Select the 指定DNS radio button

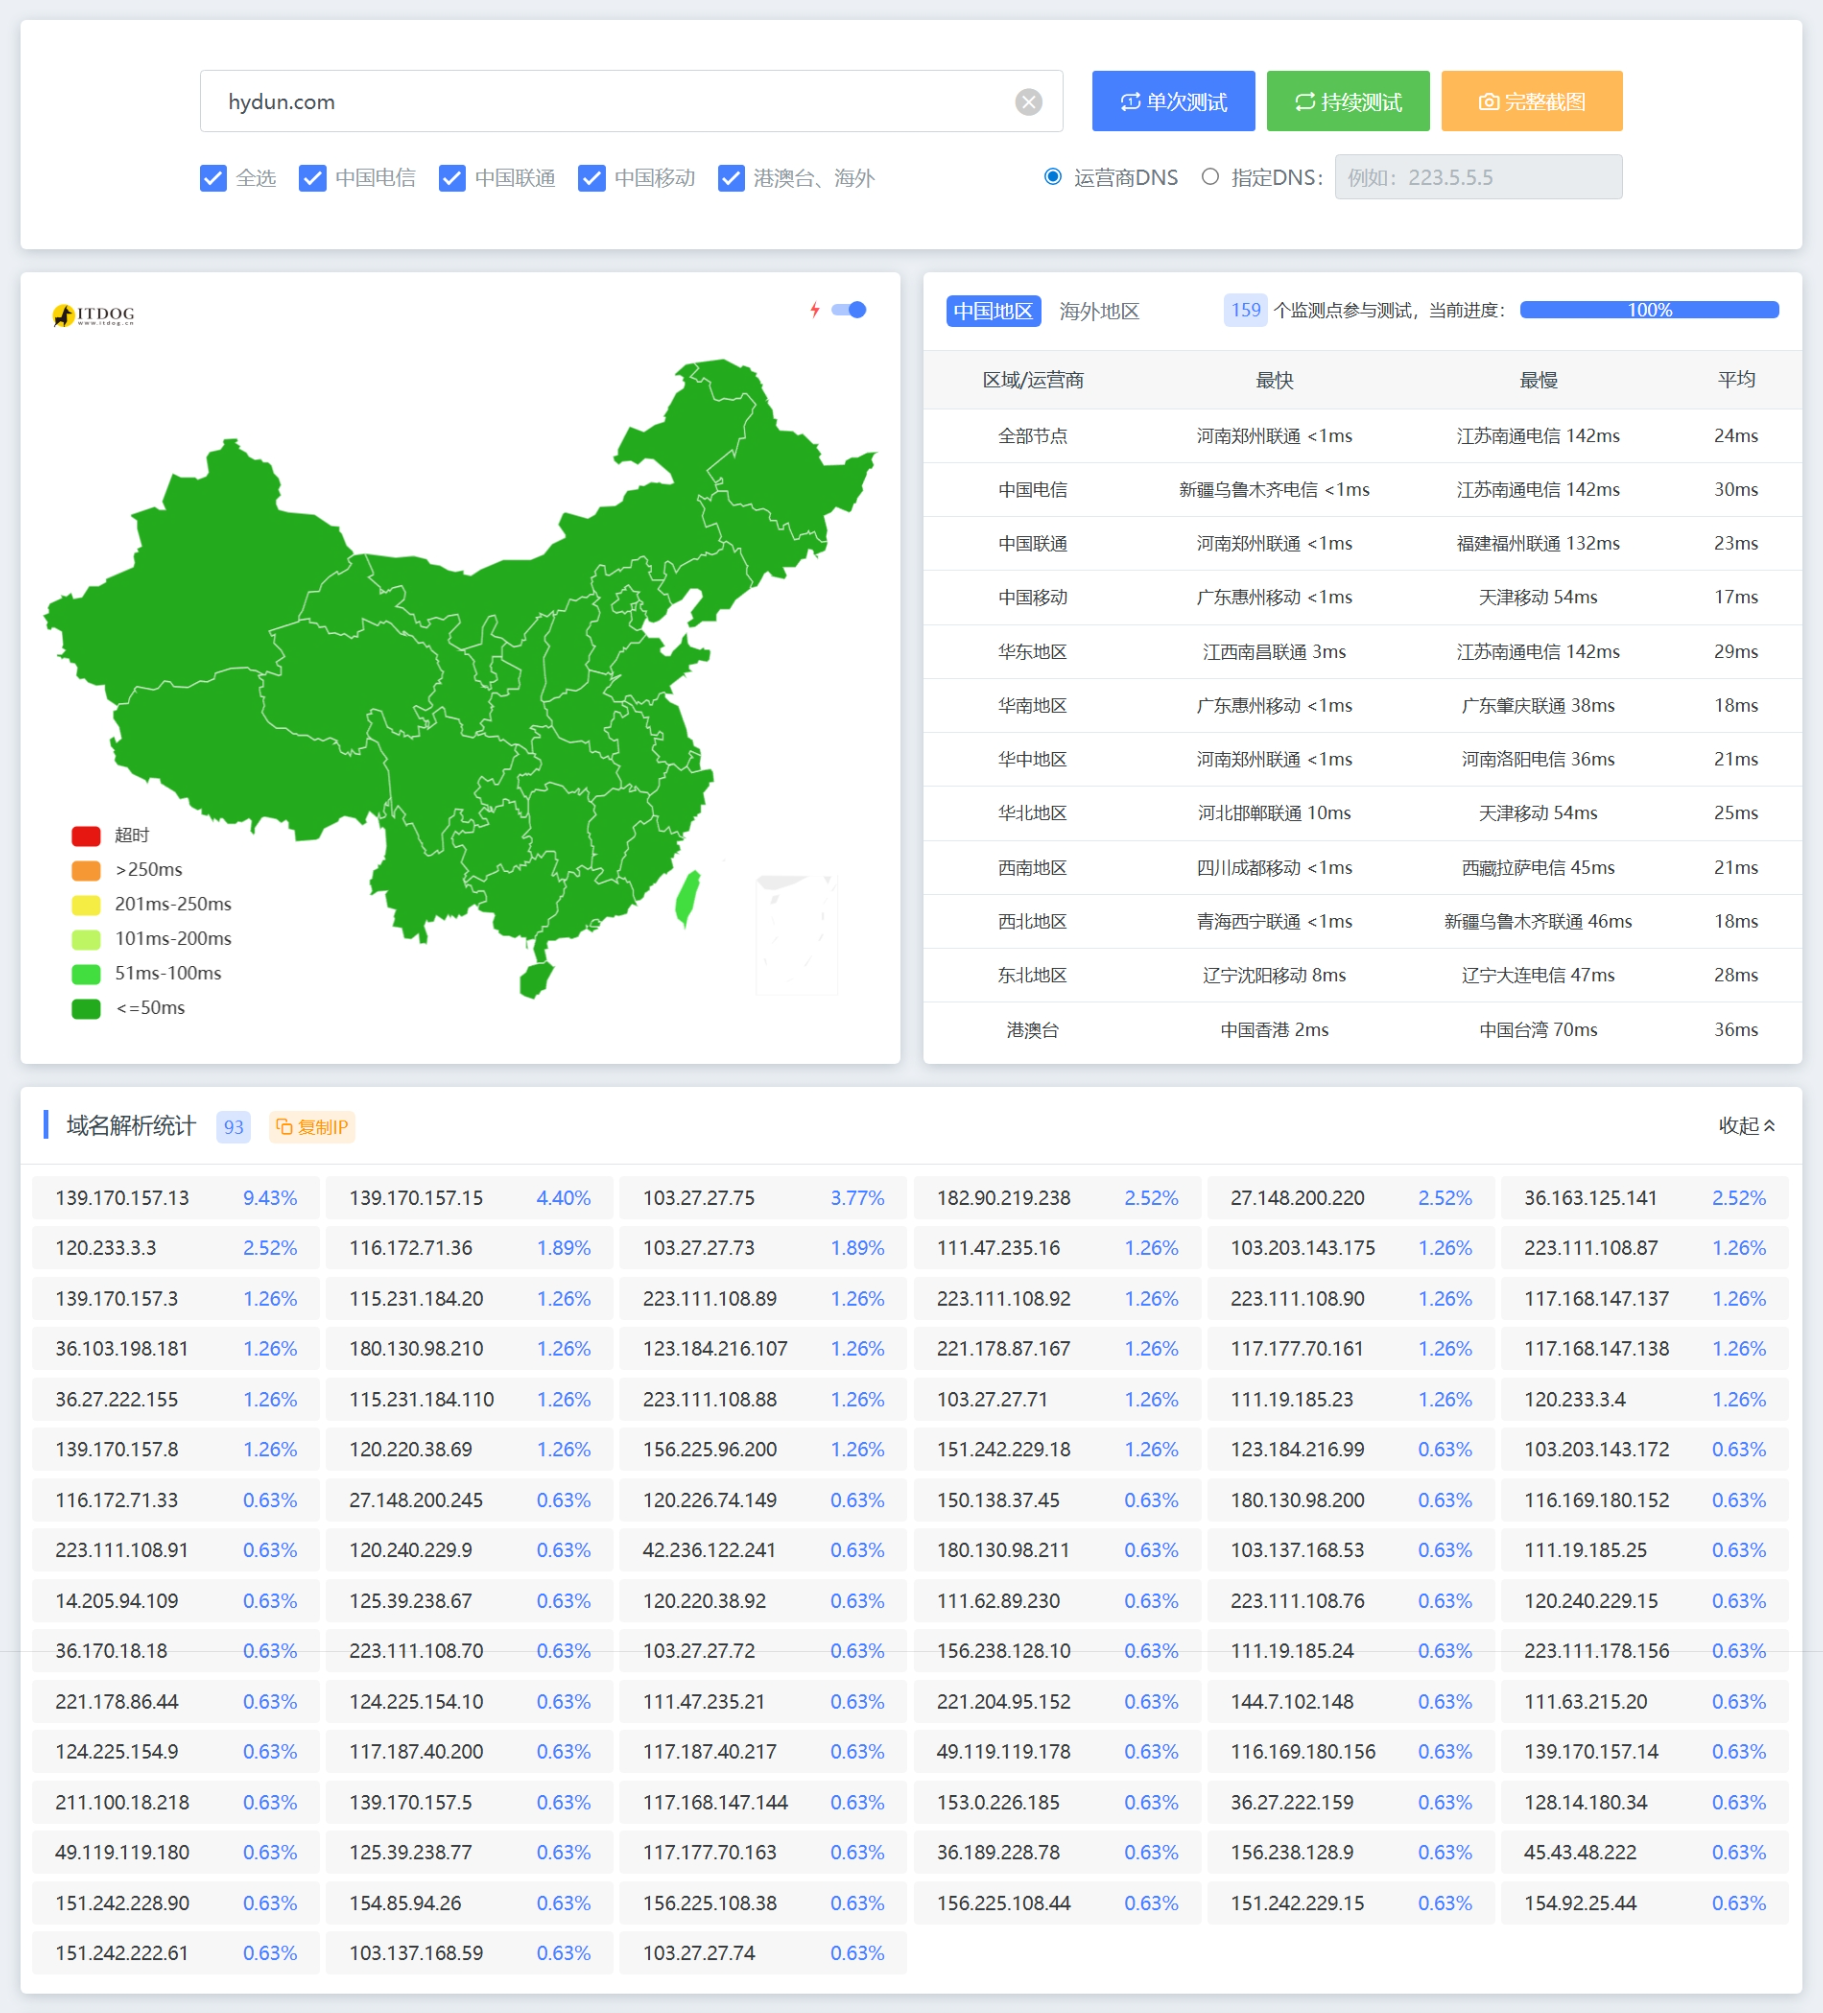tap(1210, 177)
